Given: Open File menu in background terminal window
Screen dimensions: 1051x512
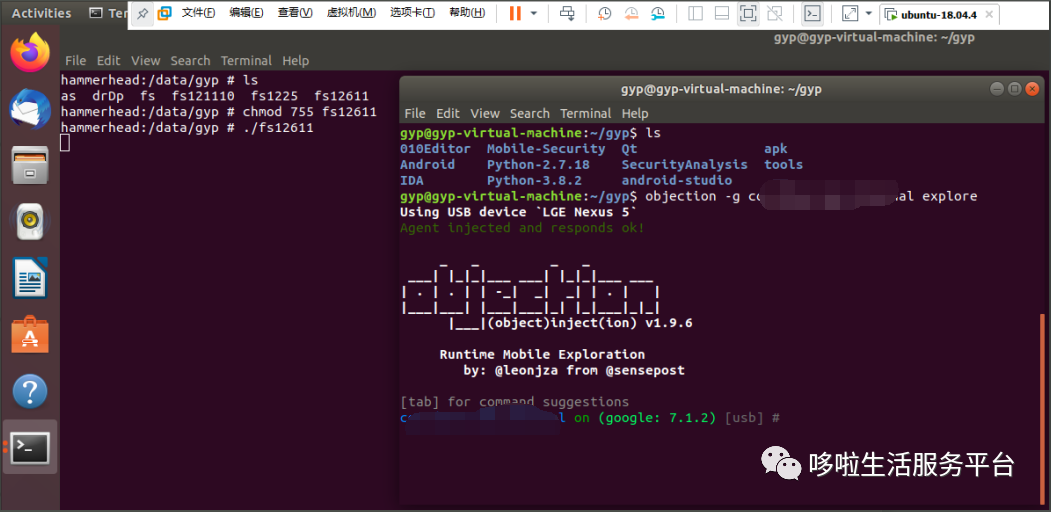Looking at the screenshot, I should pos(76,60).
